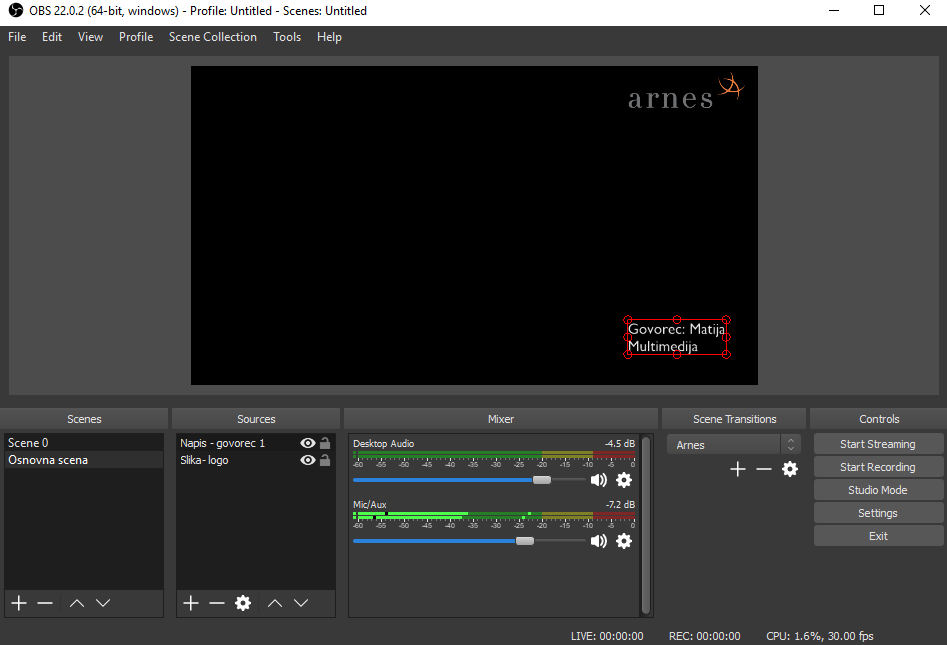Viewport: 947px width, 645px height.
Task: Open the Scene Collection menu
Action: [213, 37]
